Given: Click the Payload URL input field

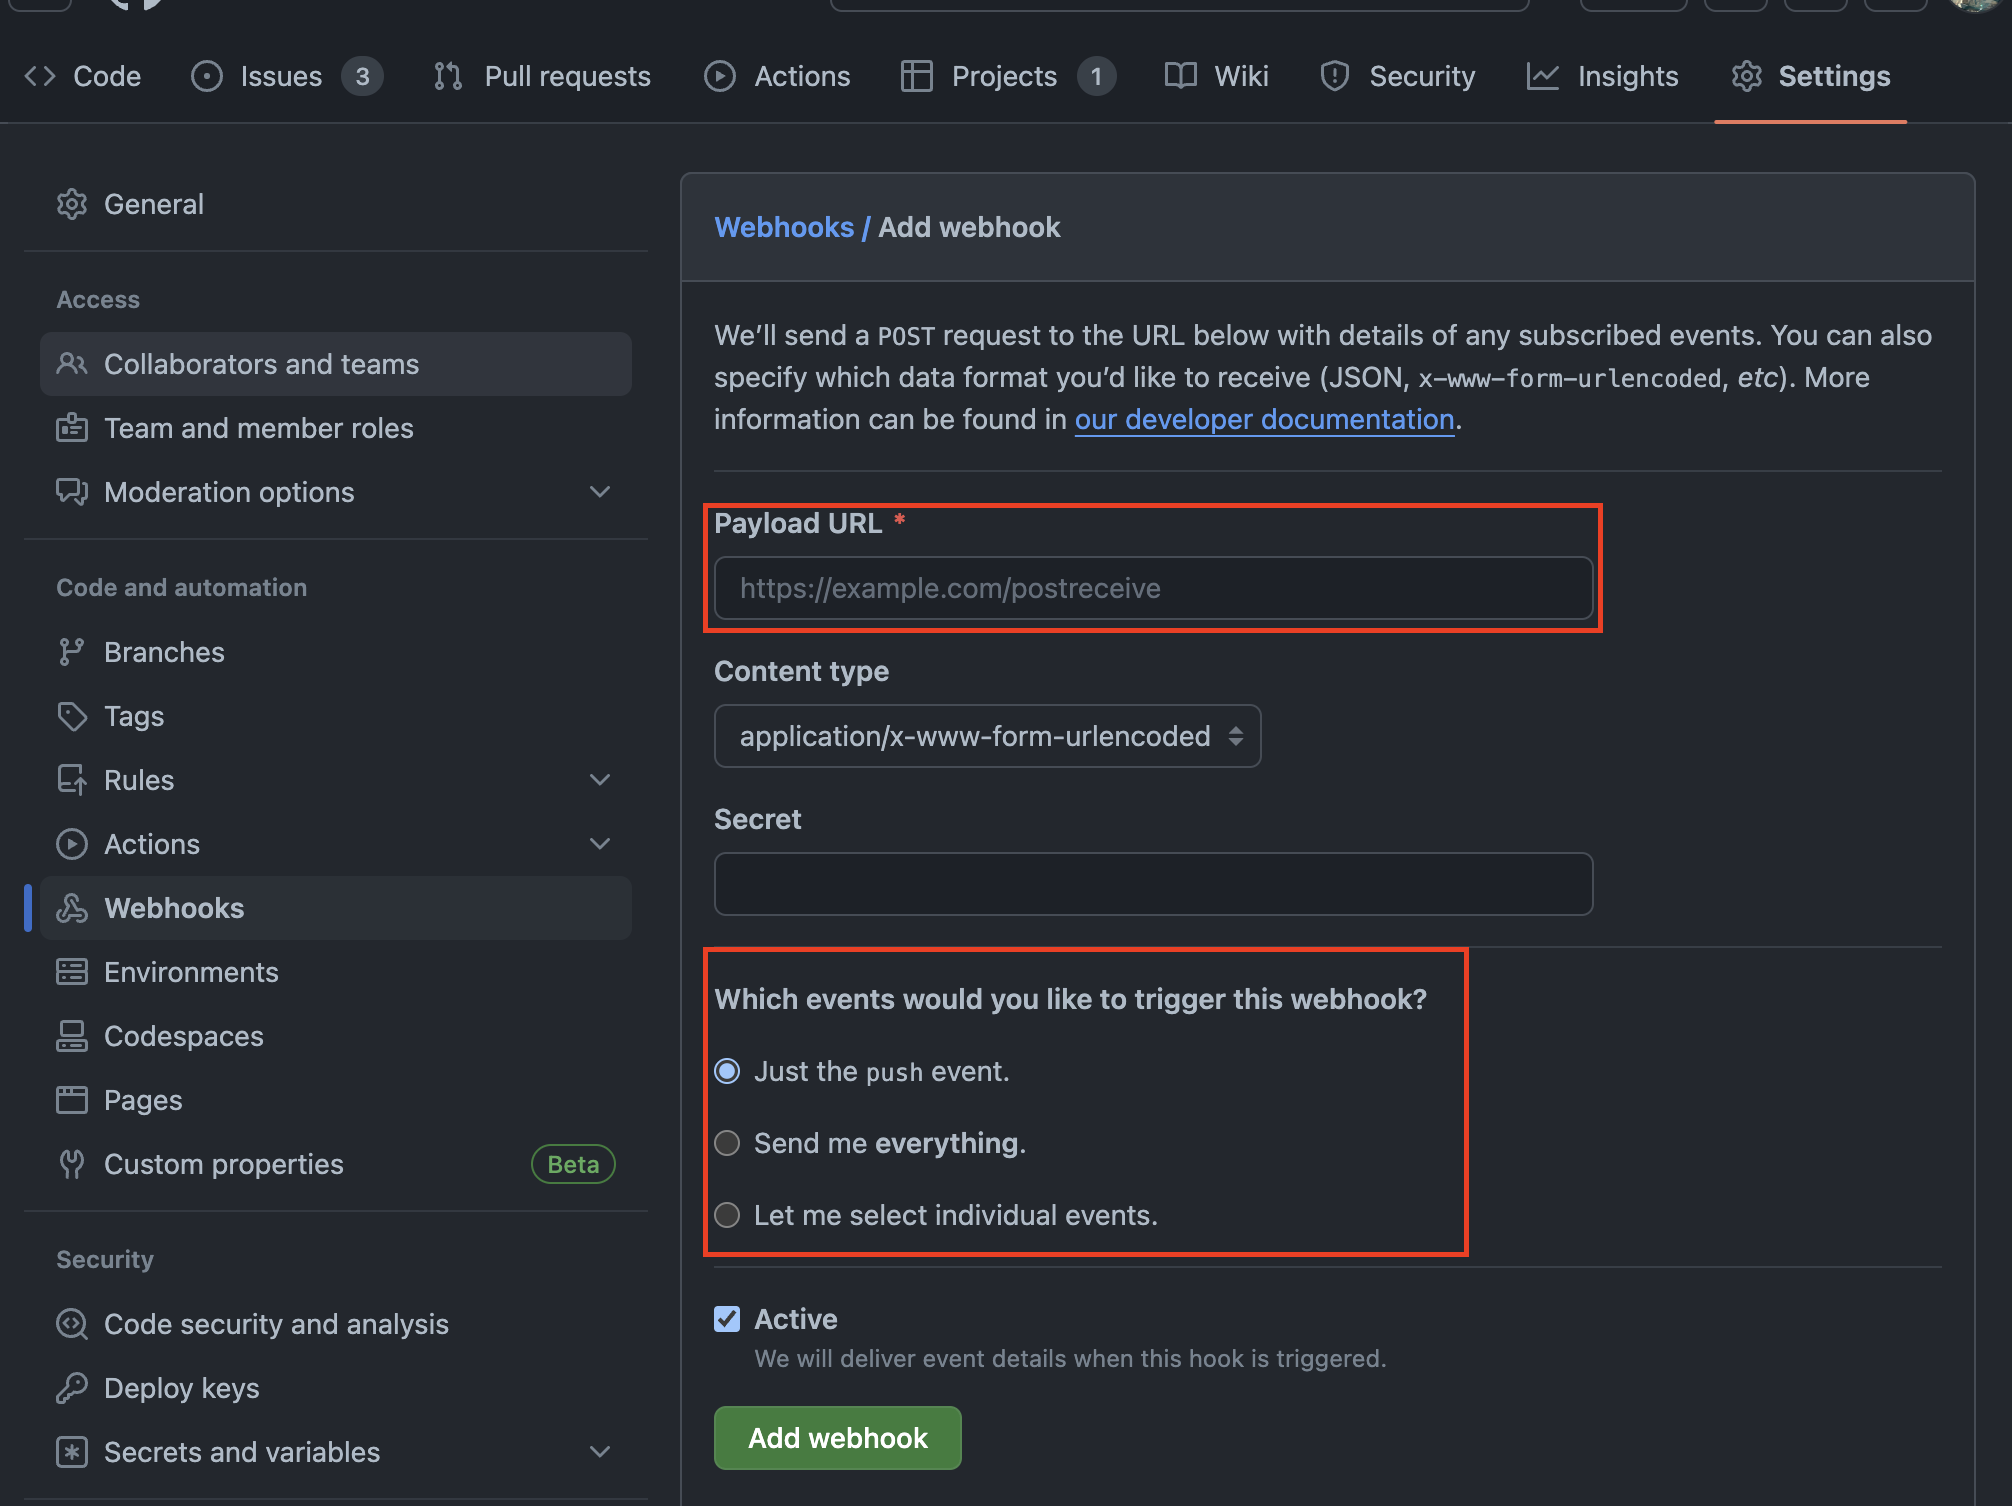Looking at the screenshot, I should (1153, 588).
